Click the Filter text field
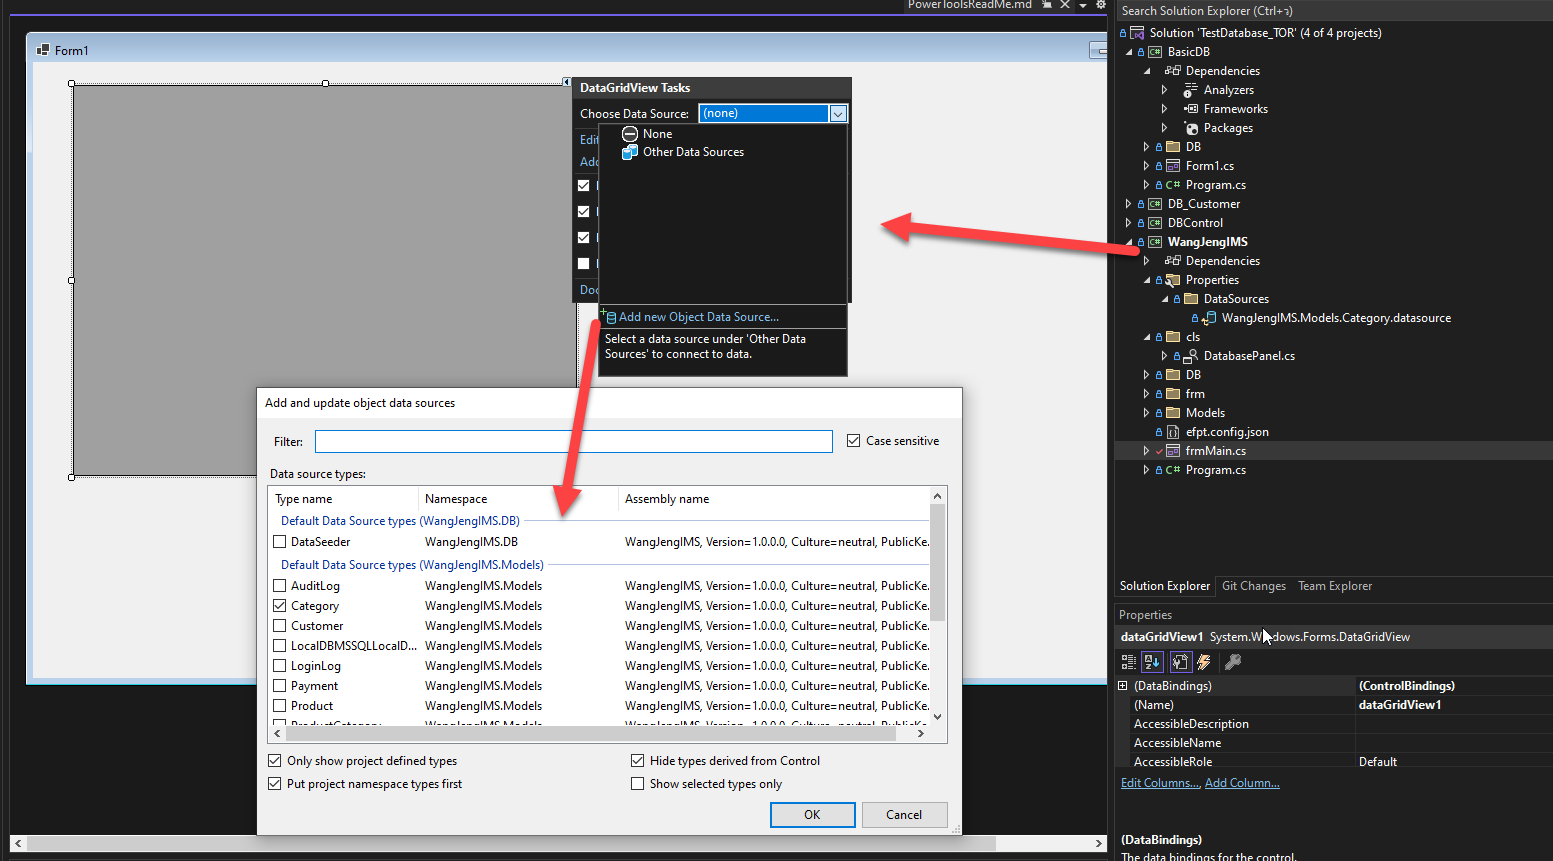Viewport: 1553px width, 861px height. (574, 441)
